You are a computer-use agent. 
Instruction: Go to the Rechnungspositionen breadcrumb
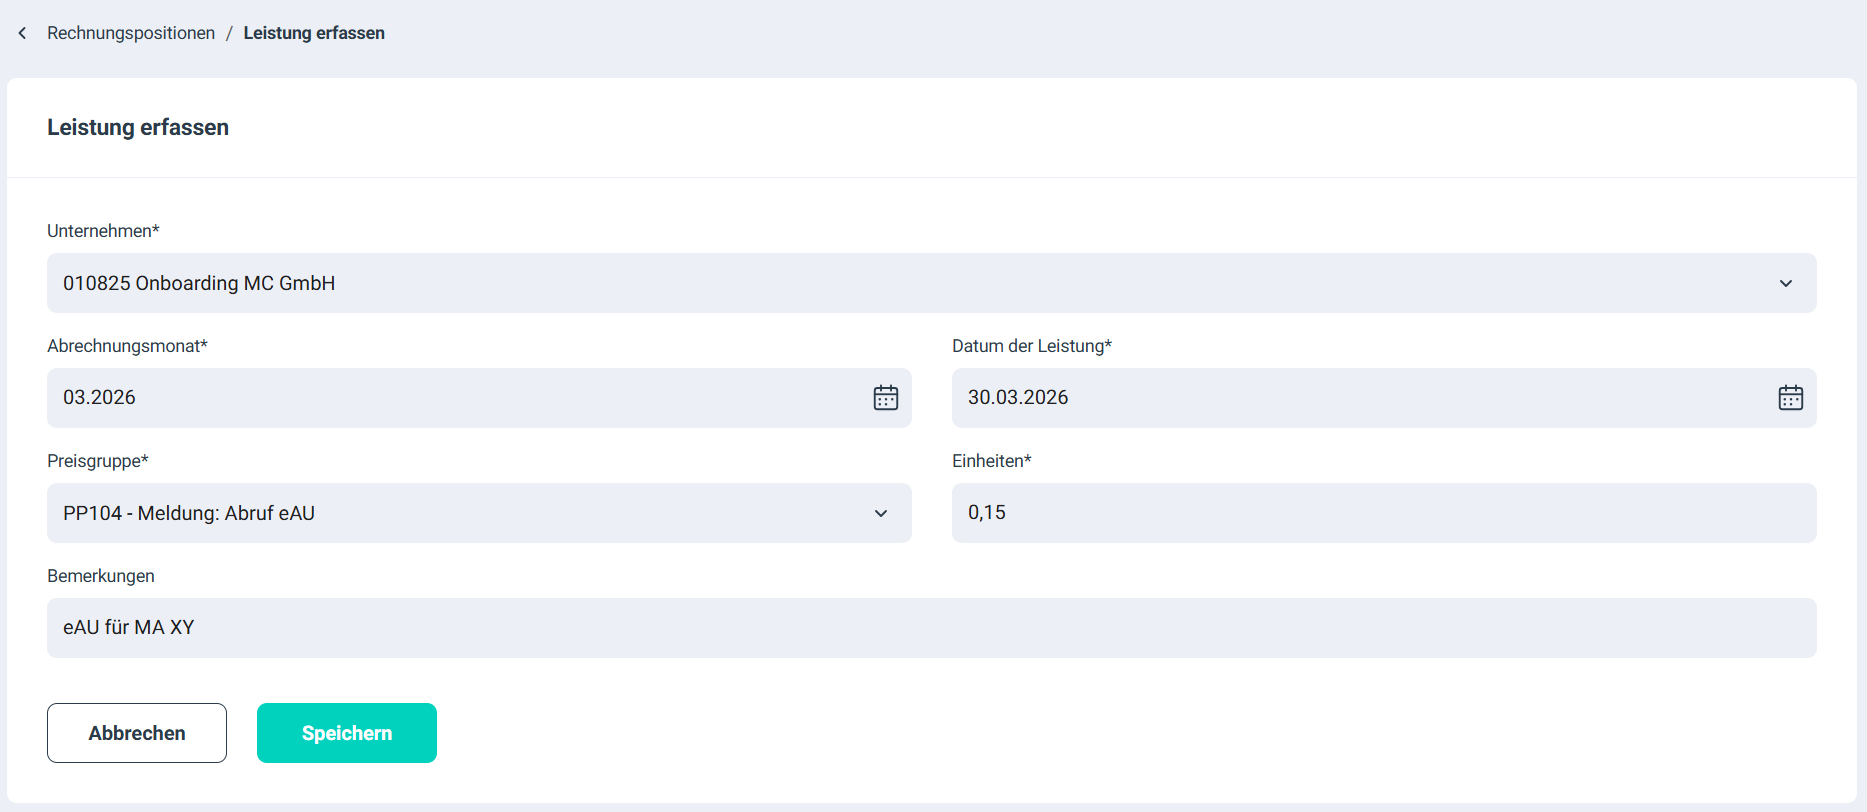pyautogui.click(x=131, y=33)
